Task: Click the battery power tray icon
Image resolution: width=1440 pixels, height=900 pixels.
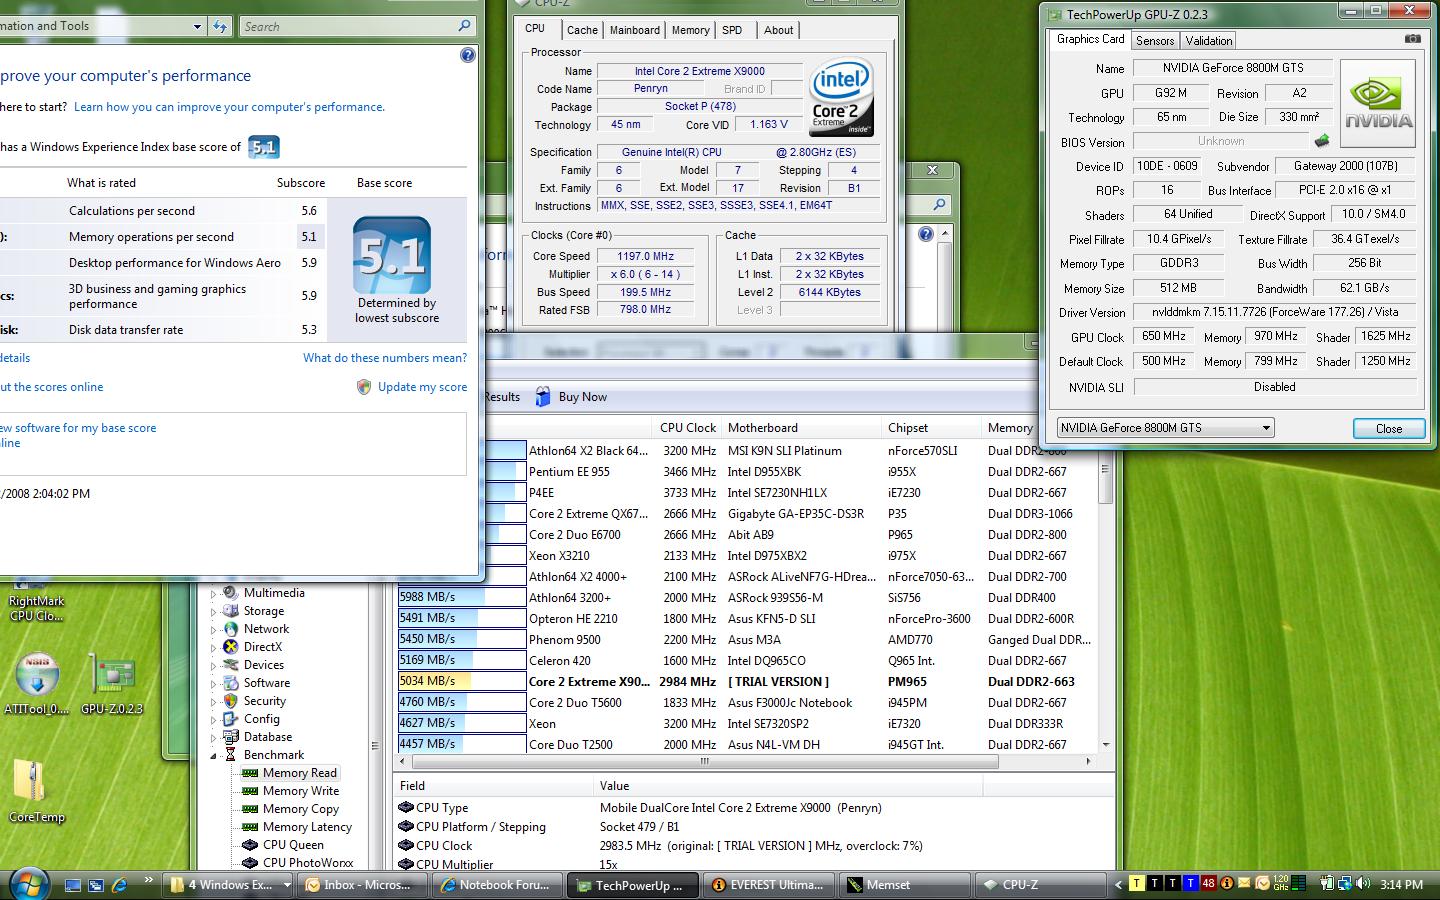Action: pos(1327,884)
